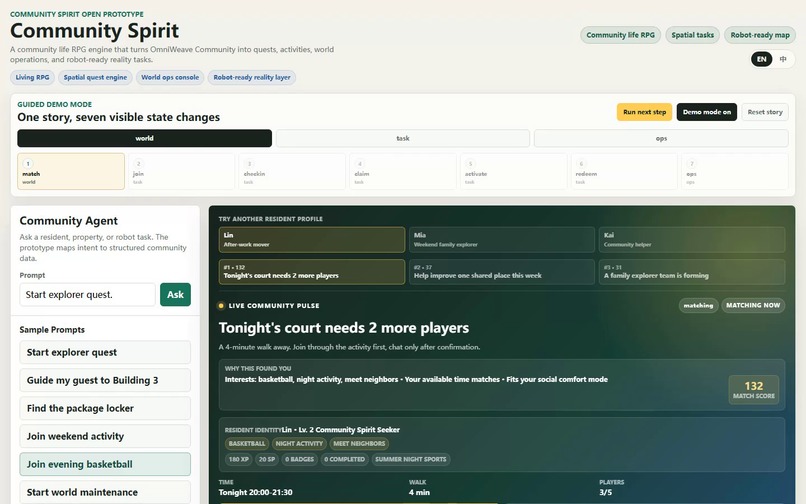Click Tonight's court needs 2 more players heading
Screen dimensions: 806x504
[344, 328]
